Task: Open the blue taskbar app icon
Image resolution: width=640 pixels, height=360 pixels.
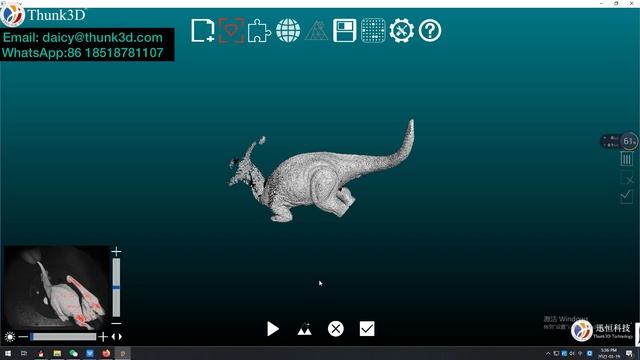Action: point(90,353)
